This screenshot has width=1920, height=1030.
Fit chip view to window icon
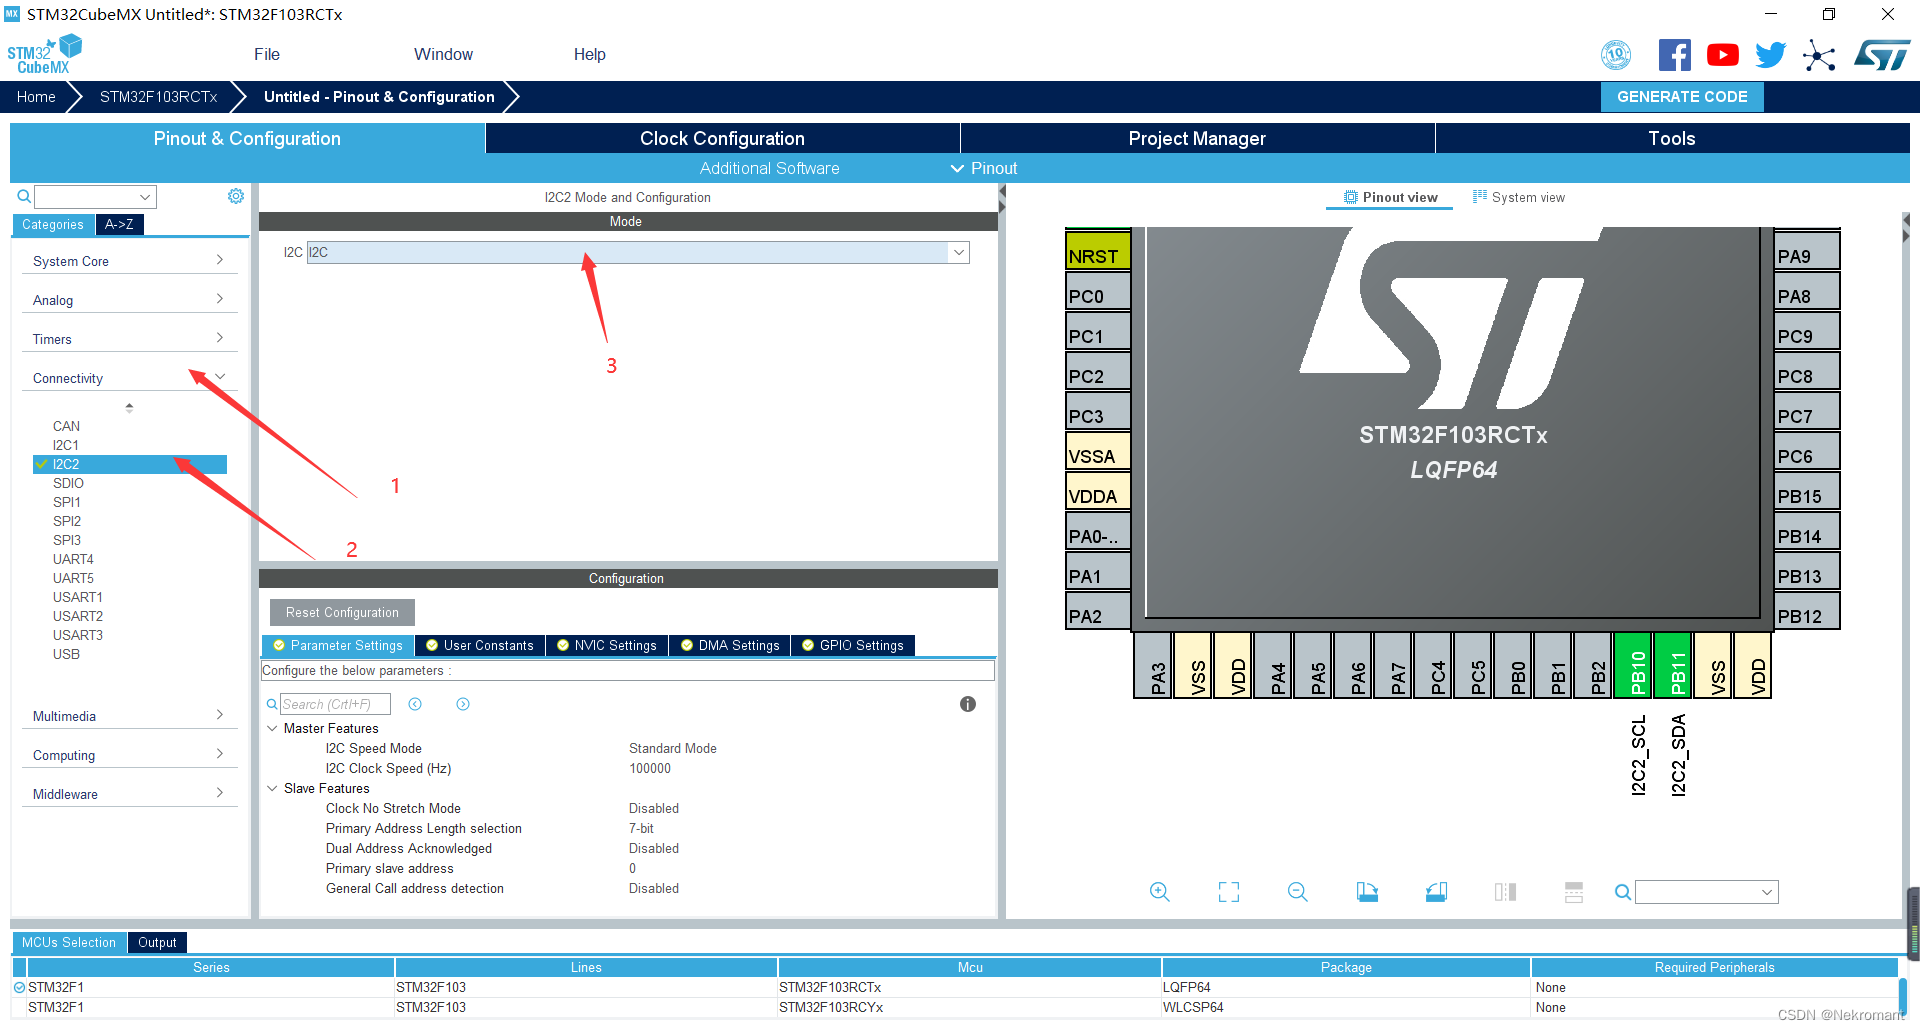pos(1229,892)
